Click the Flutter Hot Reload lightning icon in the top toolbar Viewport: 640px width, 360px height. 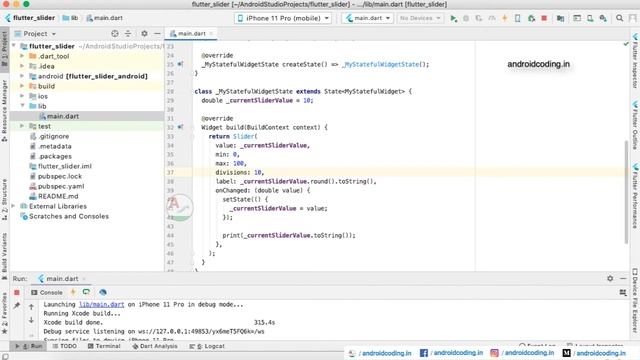click(504, 18)
